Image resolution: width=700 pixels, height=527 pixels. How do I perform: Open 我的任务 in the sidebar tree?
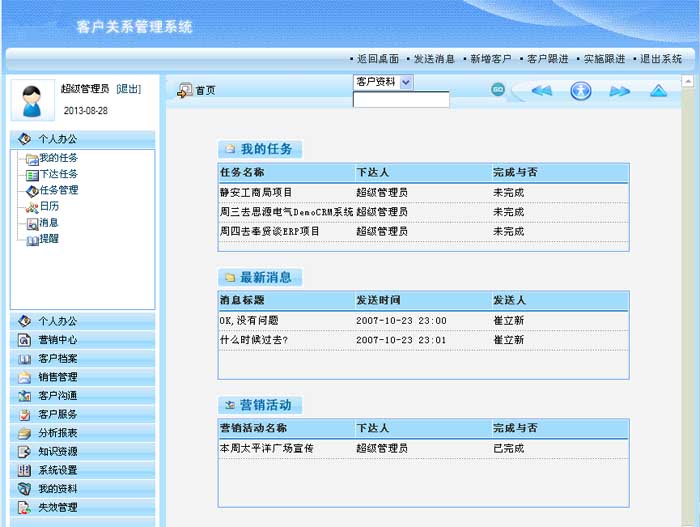(58, 158)
